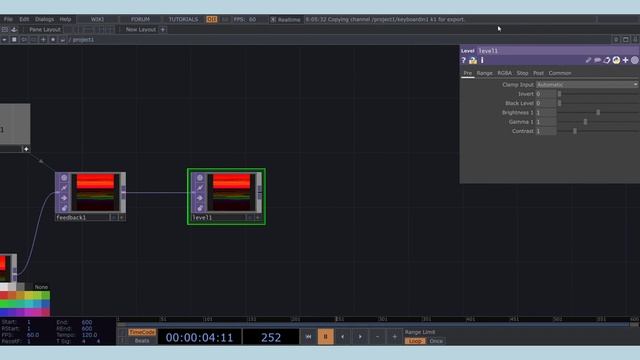Screen dimensions: 640x360
Task: Open the TUTORIALS link
Action: coord(183,19)
